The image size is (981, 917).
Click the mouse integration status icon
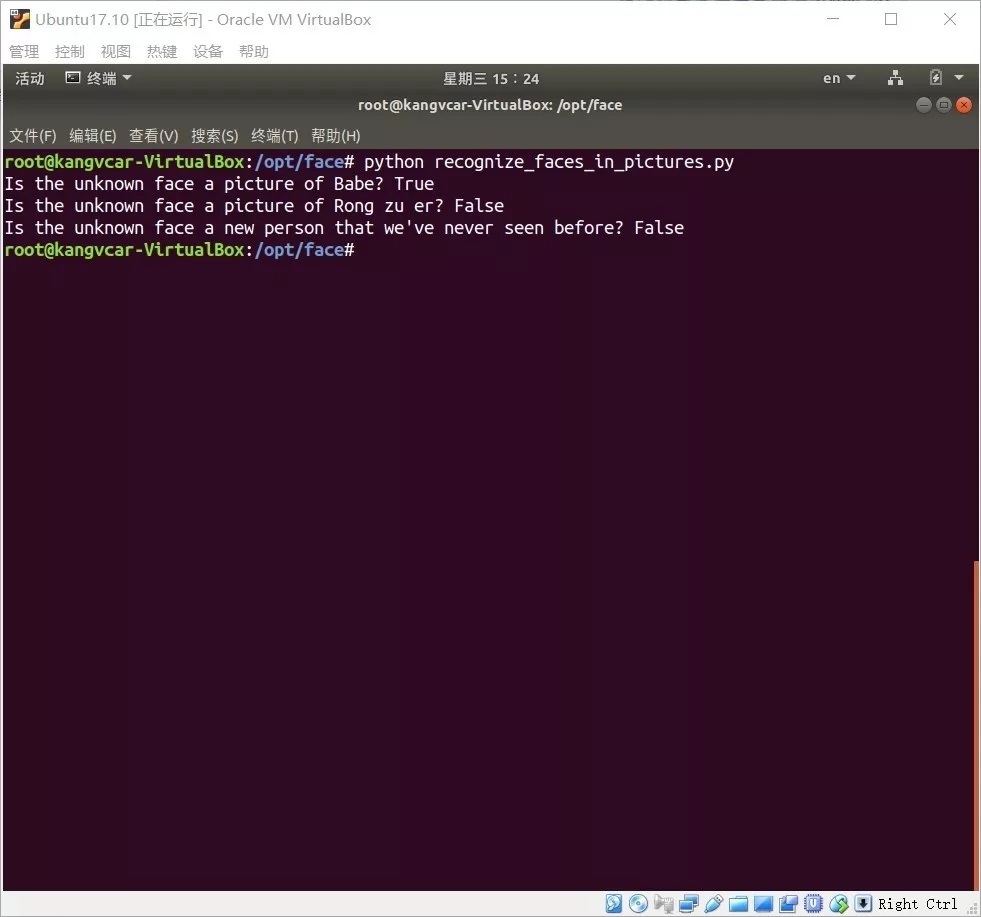pyautogui.click(x=838, y=903)
